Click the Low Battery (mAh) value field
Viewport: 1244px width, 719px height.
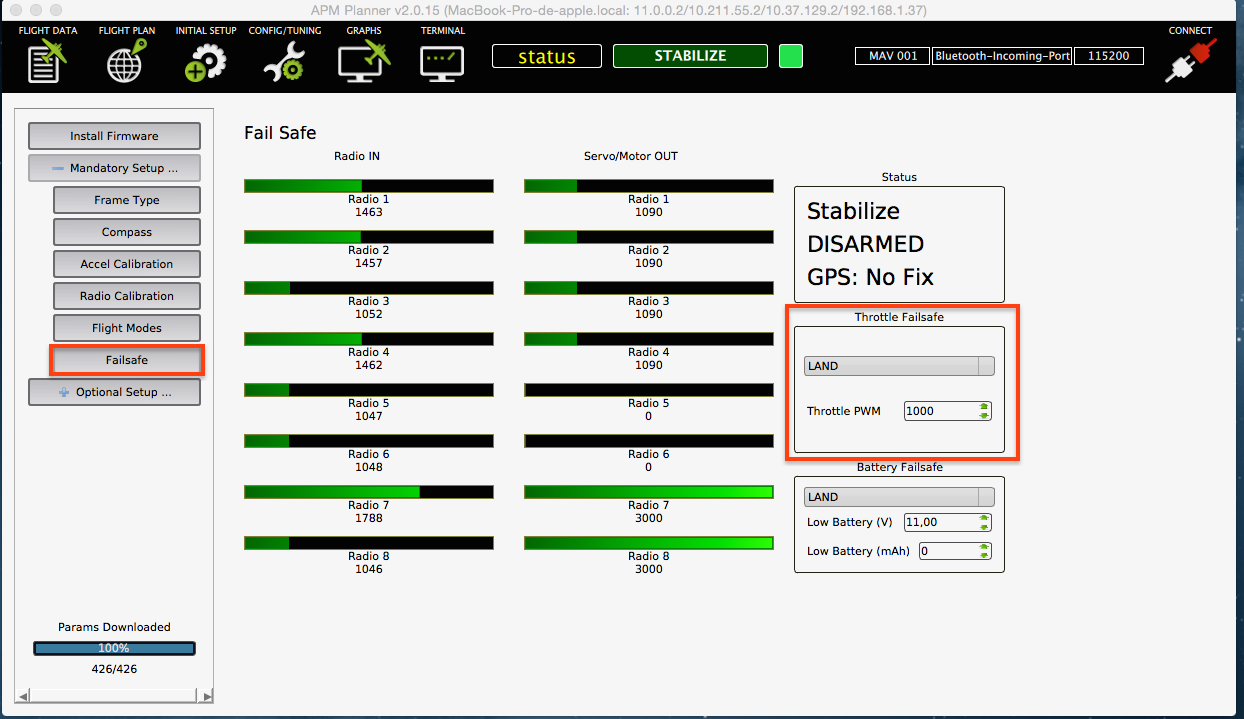(946, 551)
